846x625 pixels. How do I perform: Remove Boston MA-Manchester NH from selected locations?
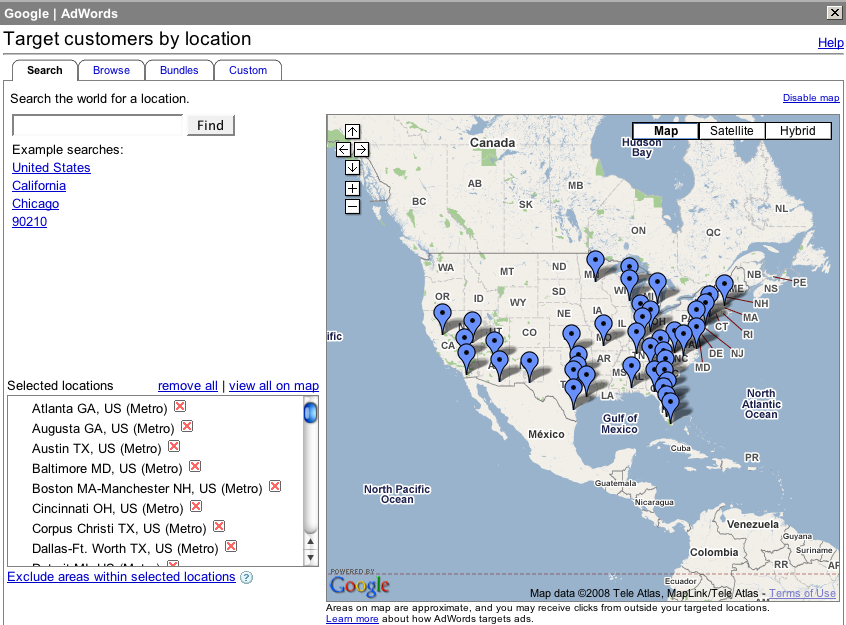pos(275,487)
